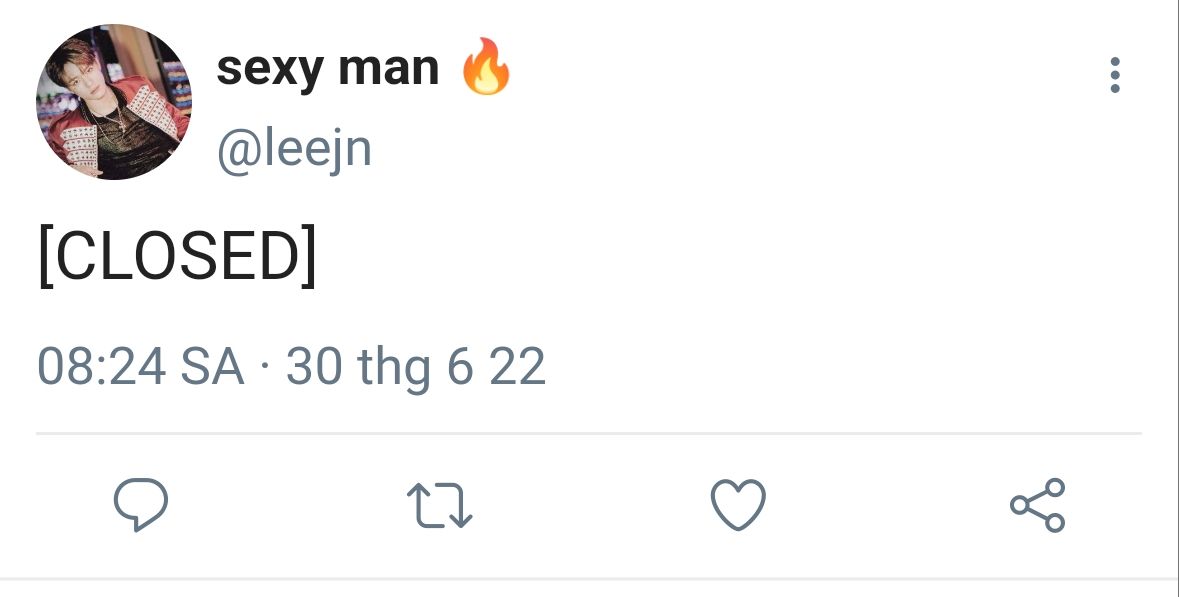
Task: Open the share icon options
Action: click(1038, 505)
